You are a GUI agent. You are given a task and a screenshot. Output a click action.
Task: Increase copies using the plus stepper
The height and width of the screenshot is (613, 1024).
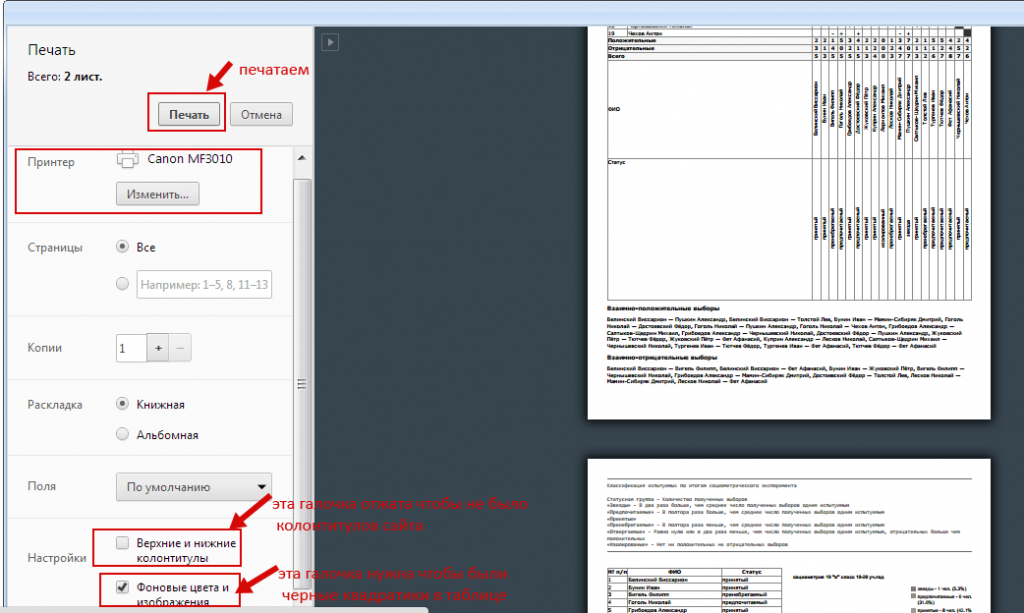(x=159, y=347)
